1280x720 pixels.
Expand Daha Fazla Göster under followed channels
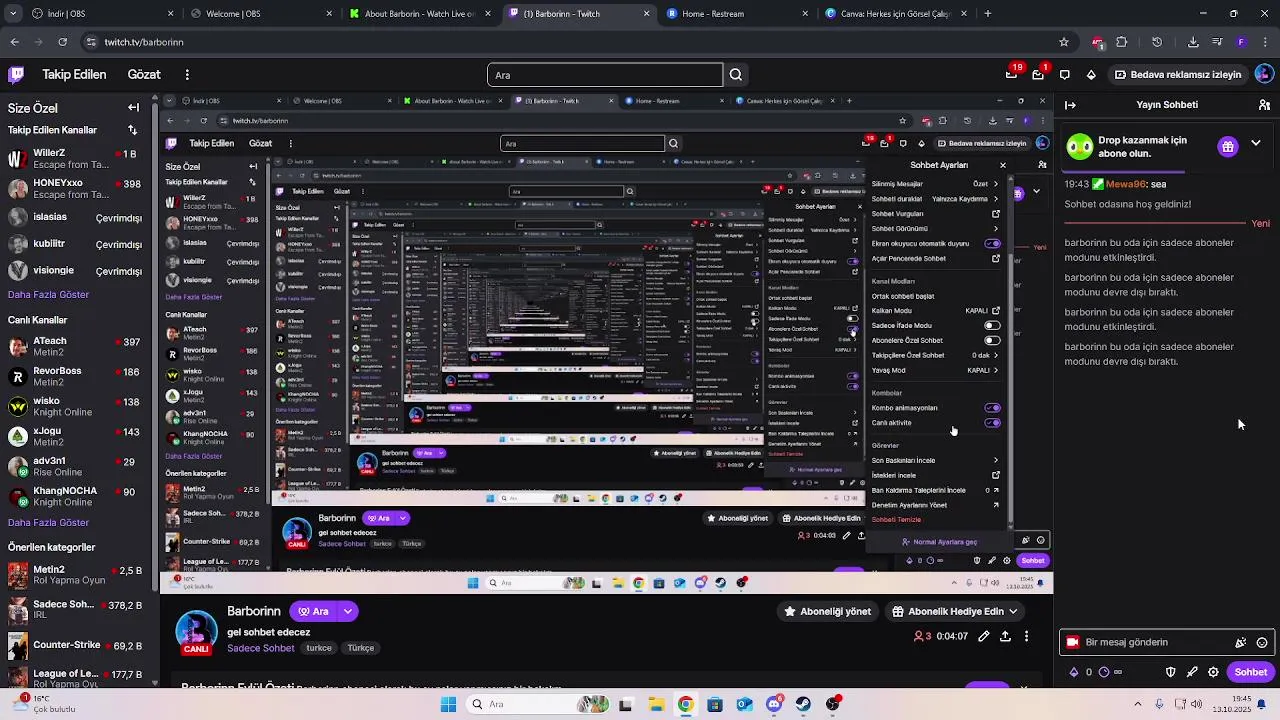[x=48, y=295]
